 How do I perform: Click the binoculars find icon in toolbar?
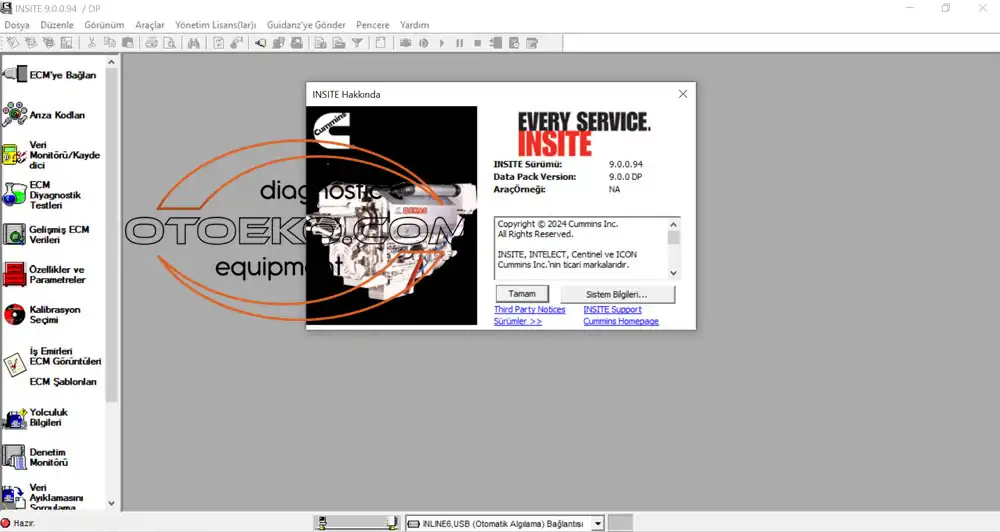[193, 43]
